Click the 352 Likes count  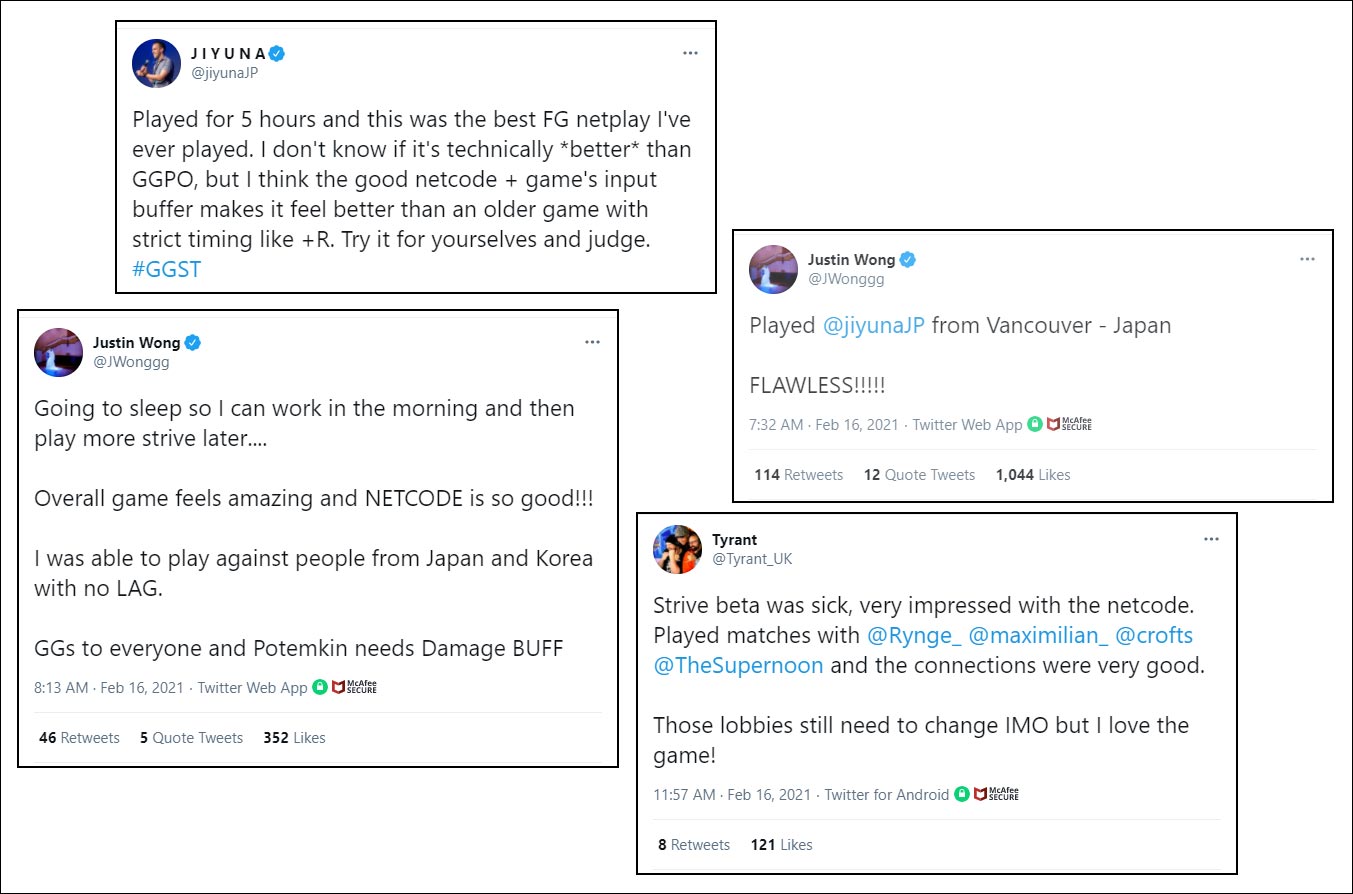pos(294,738)
